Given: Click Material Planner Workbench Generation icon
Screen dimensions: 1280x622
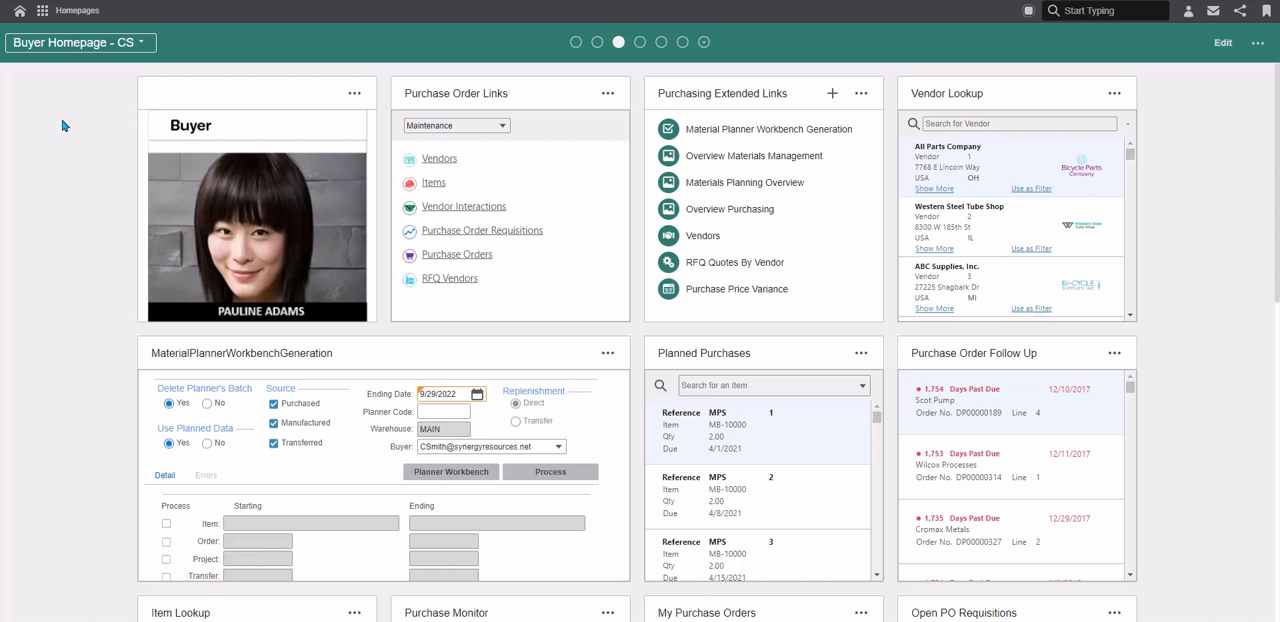Looking at the screenshot, I should (668, 129).
